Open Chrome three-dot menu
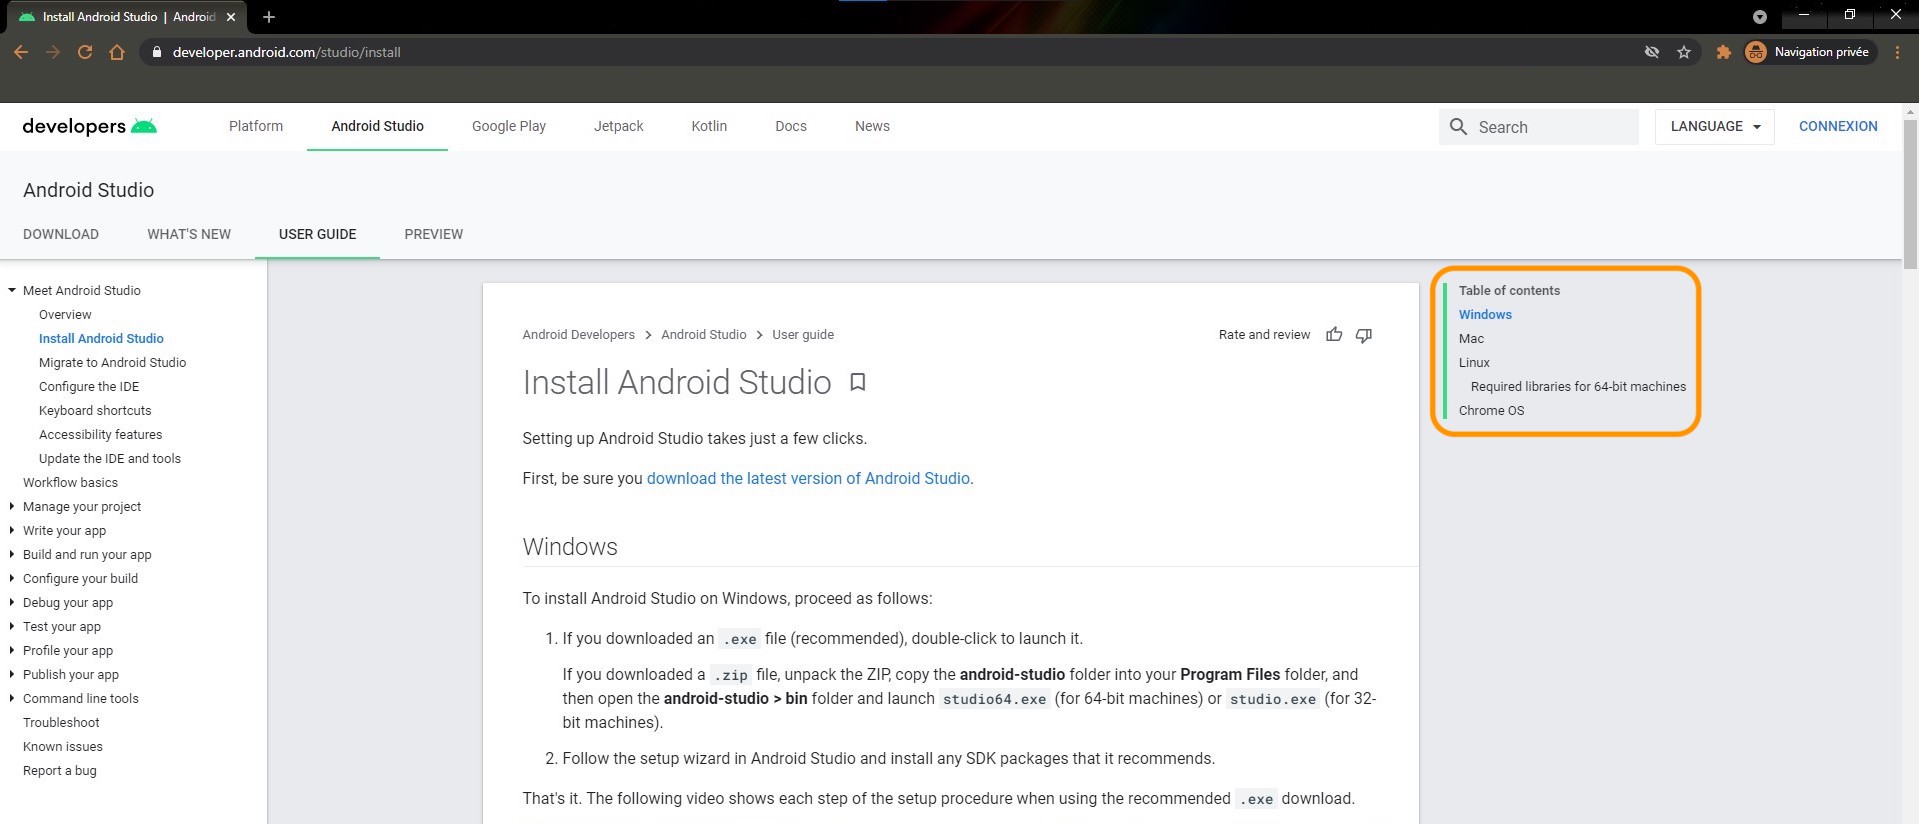The width and height of the screenshot is (1919, 824). pos(1897,52)
